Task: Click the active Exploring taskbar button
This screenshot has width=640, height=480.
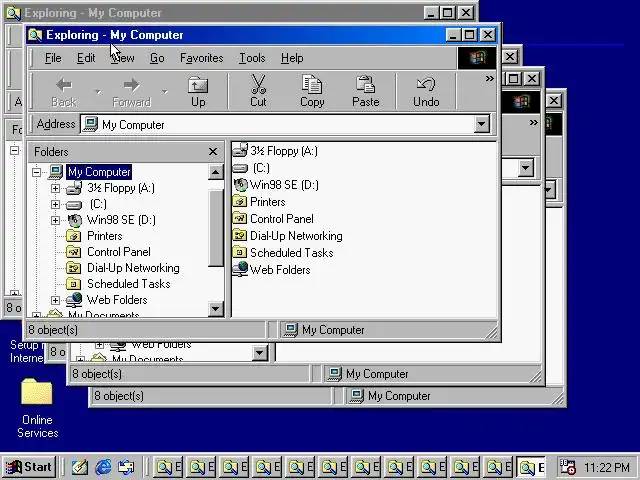Action: point(532,467)
